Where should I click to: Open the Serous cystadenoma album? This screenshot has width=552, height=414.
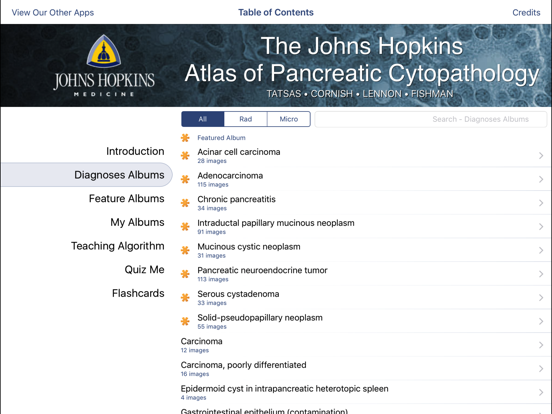(x=364, y=297)
